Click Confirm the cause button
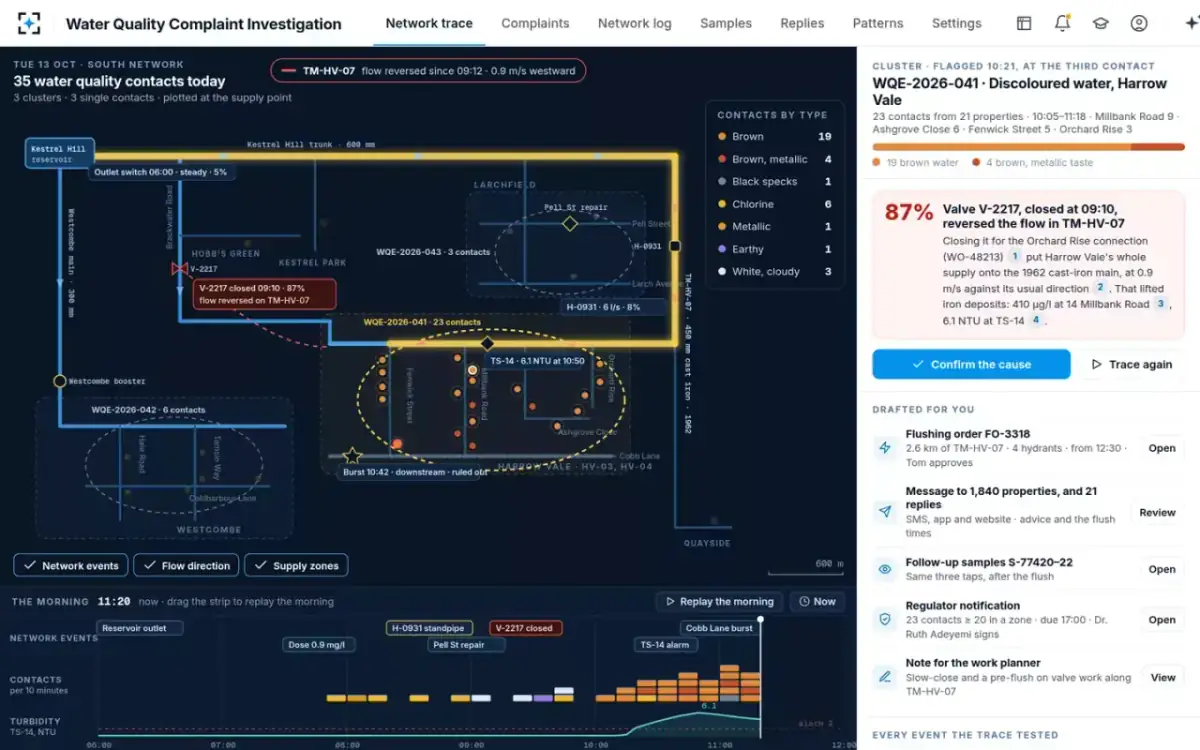Screen dimensions: 1200x750 [x=971, y=364]
